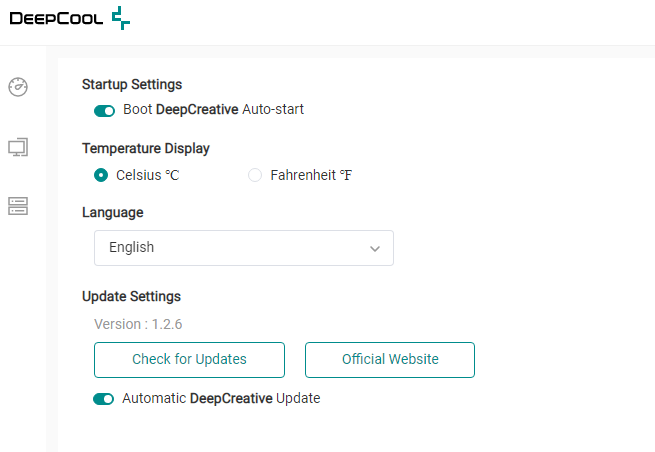
Task: Expand the language dropdown chevron arrow
Action: 375,248
